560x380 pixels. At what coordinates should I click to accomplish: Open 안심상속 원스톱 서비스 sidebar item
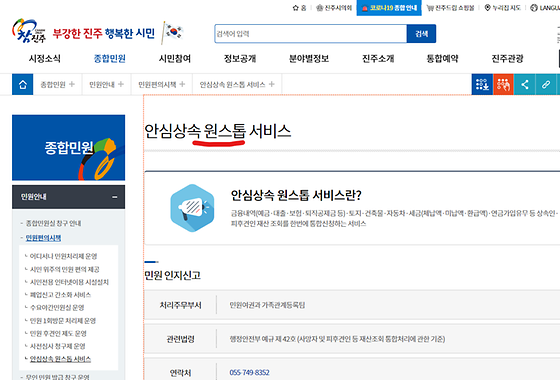(60, 359)
